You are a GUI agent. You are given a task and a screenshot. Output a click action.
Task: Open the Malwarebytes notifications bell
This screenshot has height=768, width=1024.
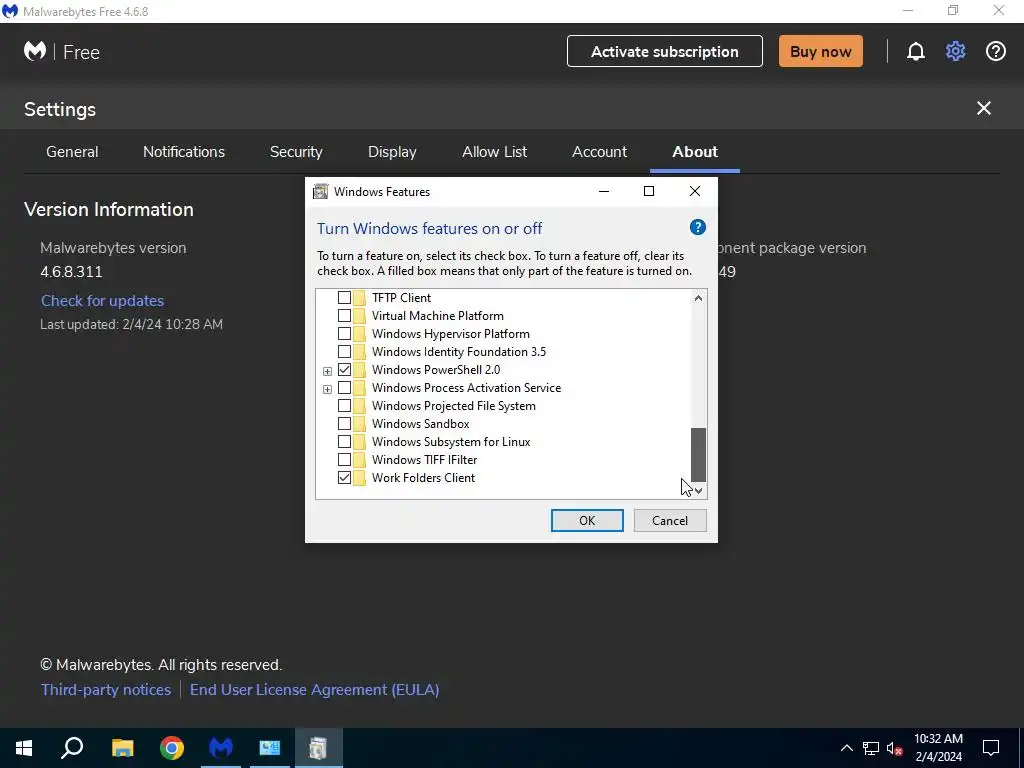[916, 52]
